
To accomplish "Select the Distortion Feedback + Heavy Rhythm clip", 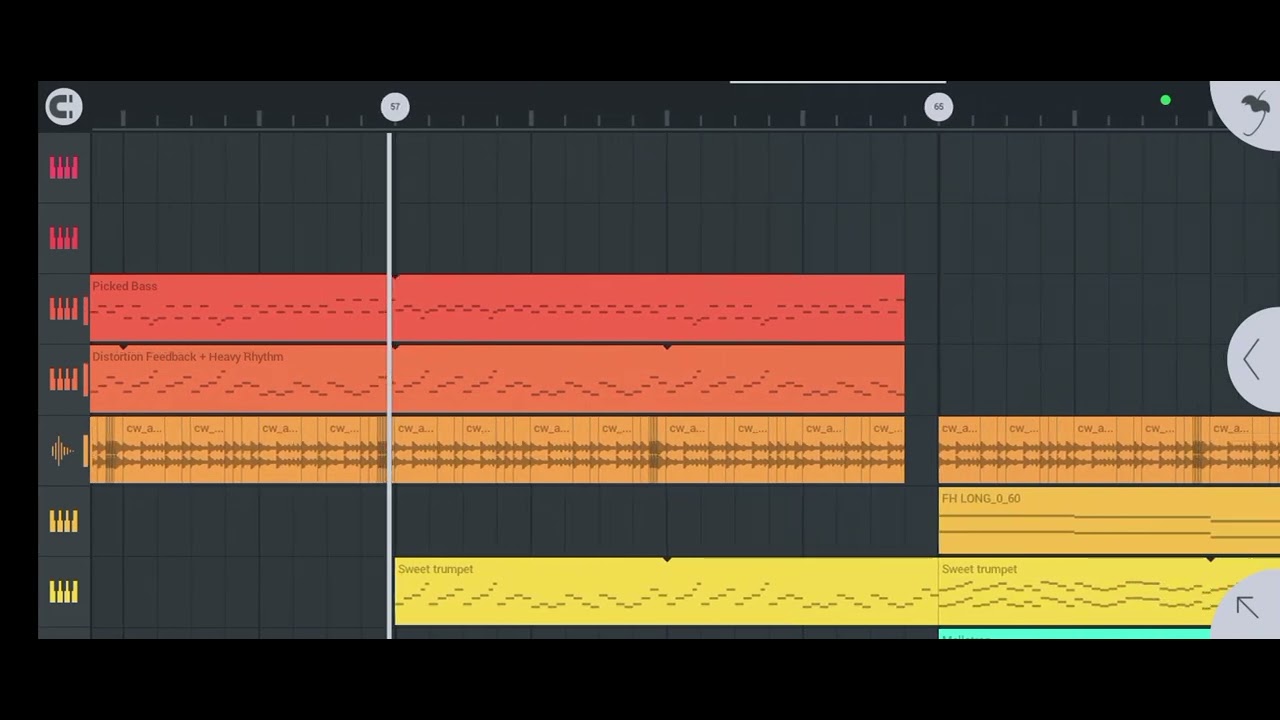I will click(239, 379).
